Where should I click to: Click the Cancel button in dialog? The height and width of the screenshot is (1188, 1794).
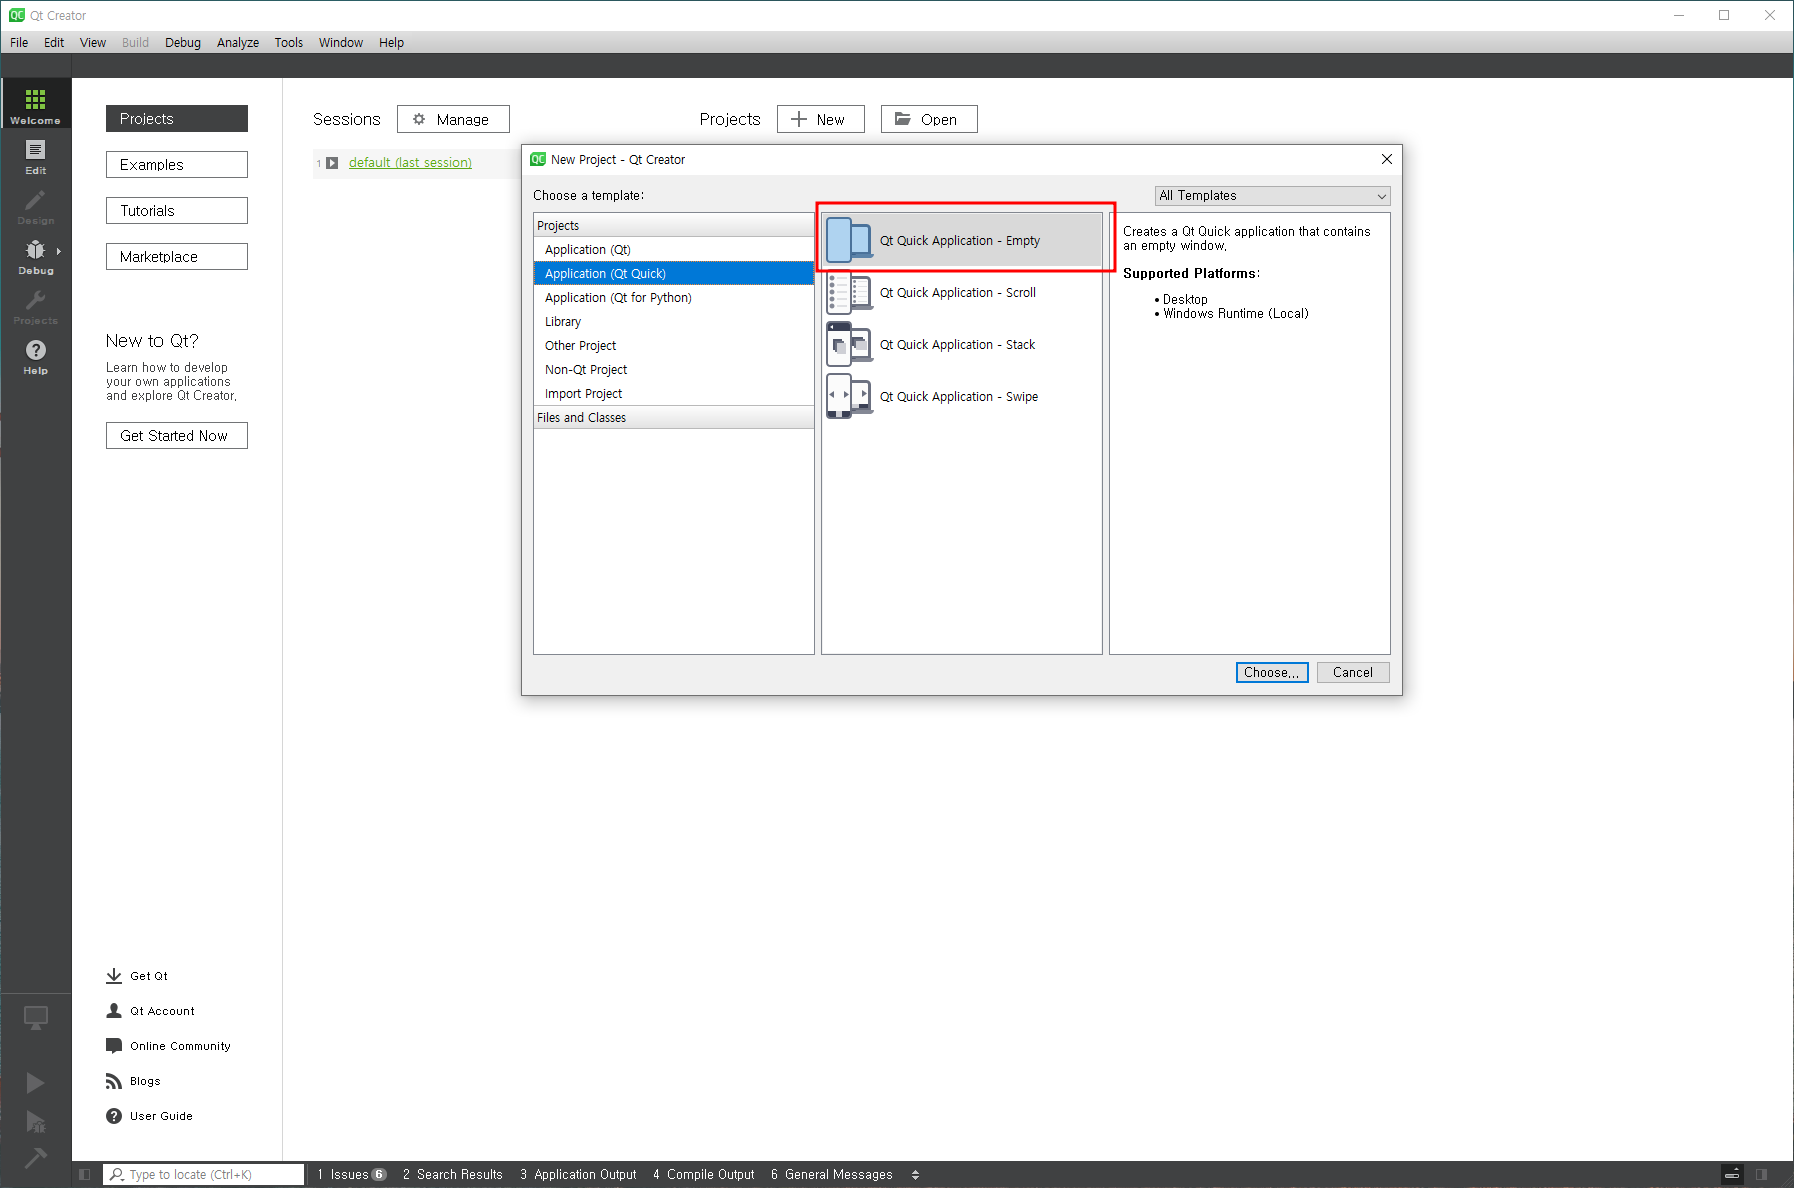1353,672
